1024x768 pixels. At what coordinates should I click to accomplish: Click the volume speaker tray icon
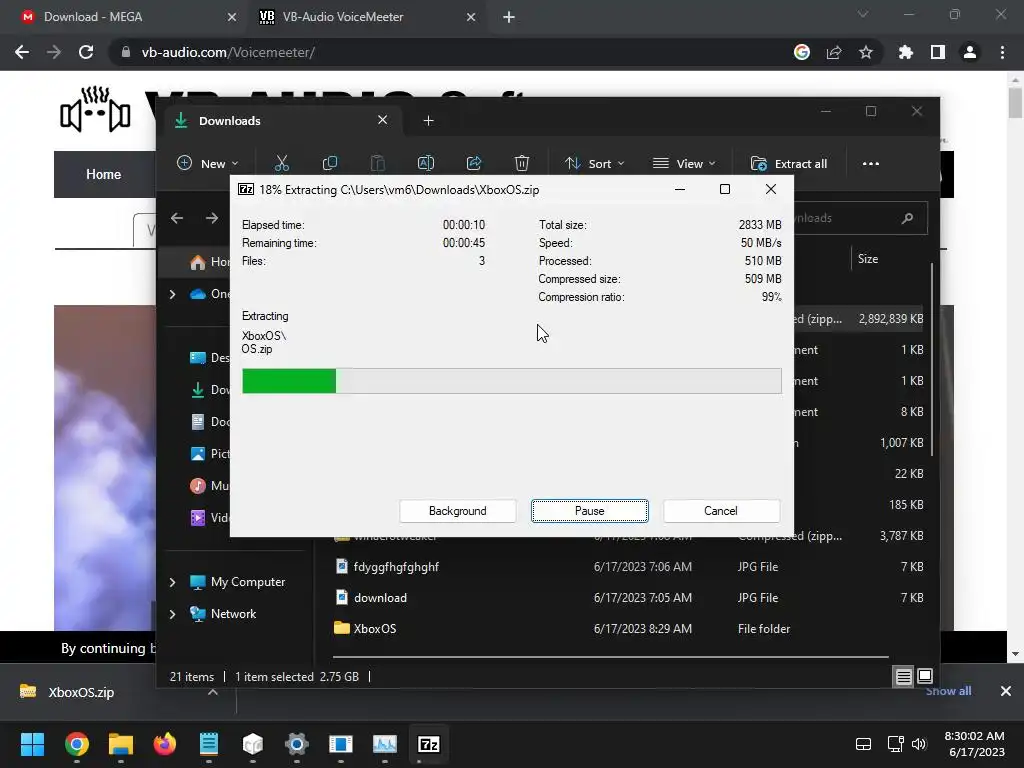[x=919, y=744]
